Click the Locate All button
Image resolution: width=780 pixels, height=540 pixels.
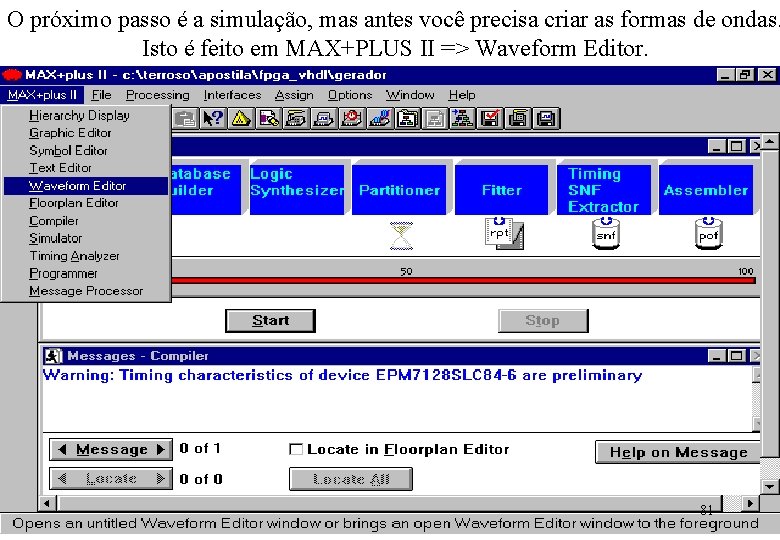pyautogui.click(x=351, y=479)
